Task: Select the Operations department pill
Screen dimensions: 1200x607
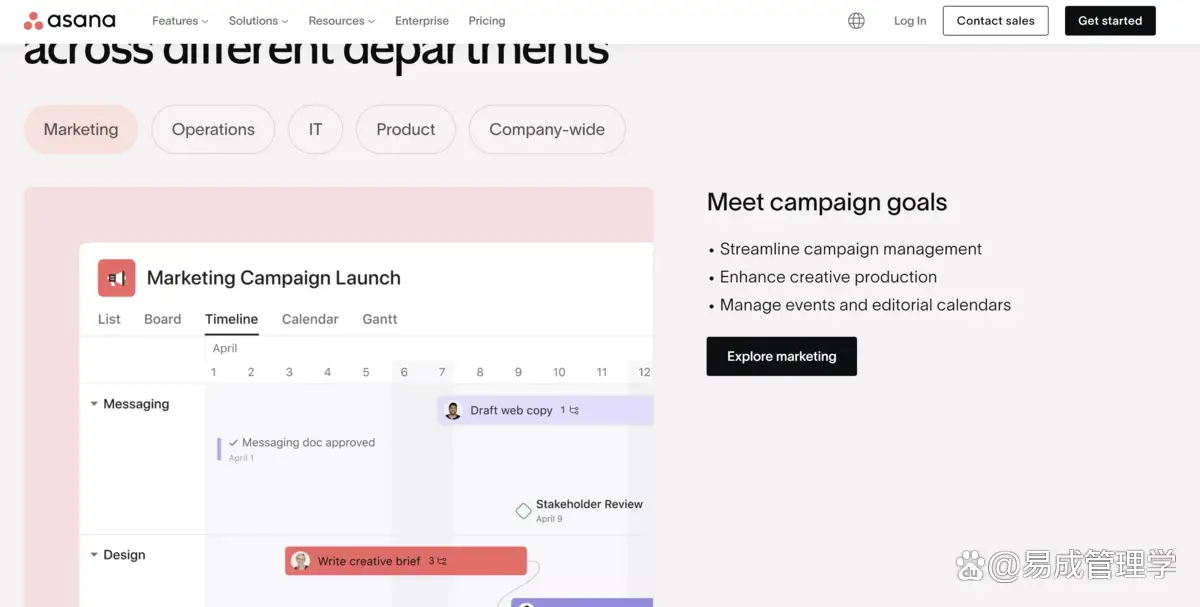Action: 213,130
